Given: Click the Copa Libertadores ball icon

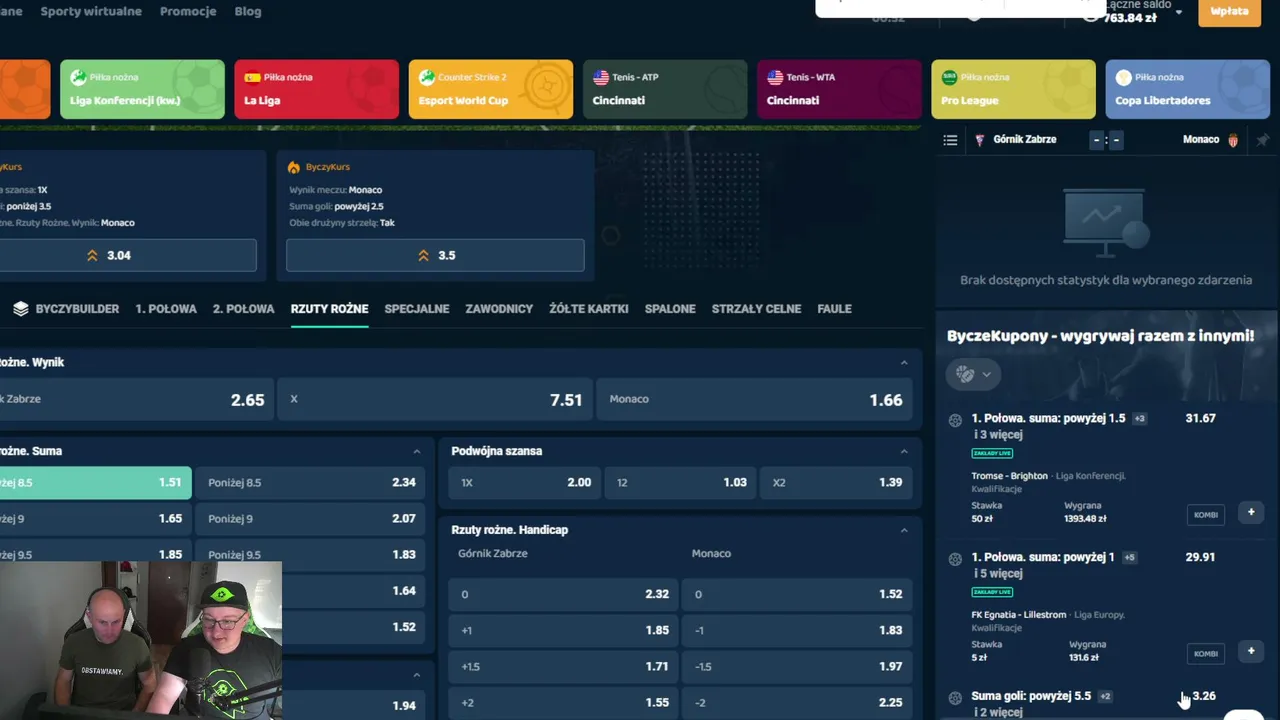Looking at the screenshot, I should coord(1124,77).
